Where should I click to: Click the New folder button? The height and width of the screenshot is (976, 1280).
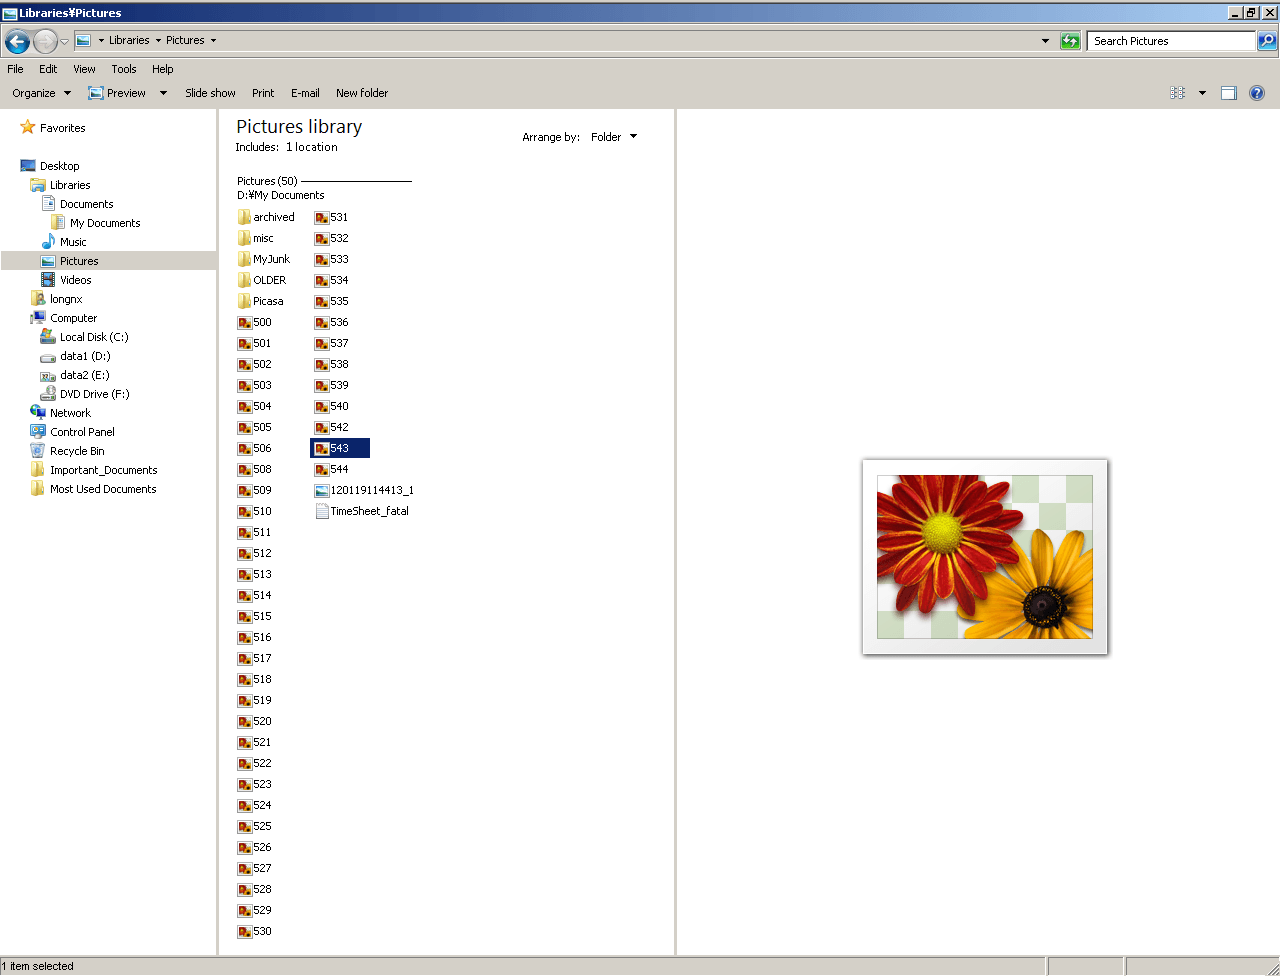[x=361, y=93]
